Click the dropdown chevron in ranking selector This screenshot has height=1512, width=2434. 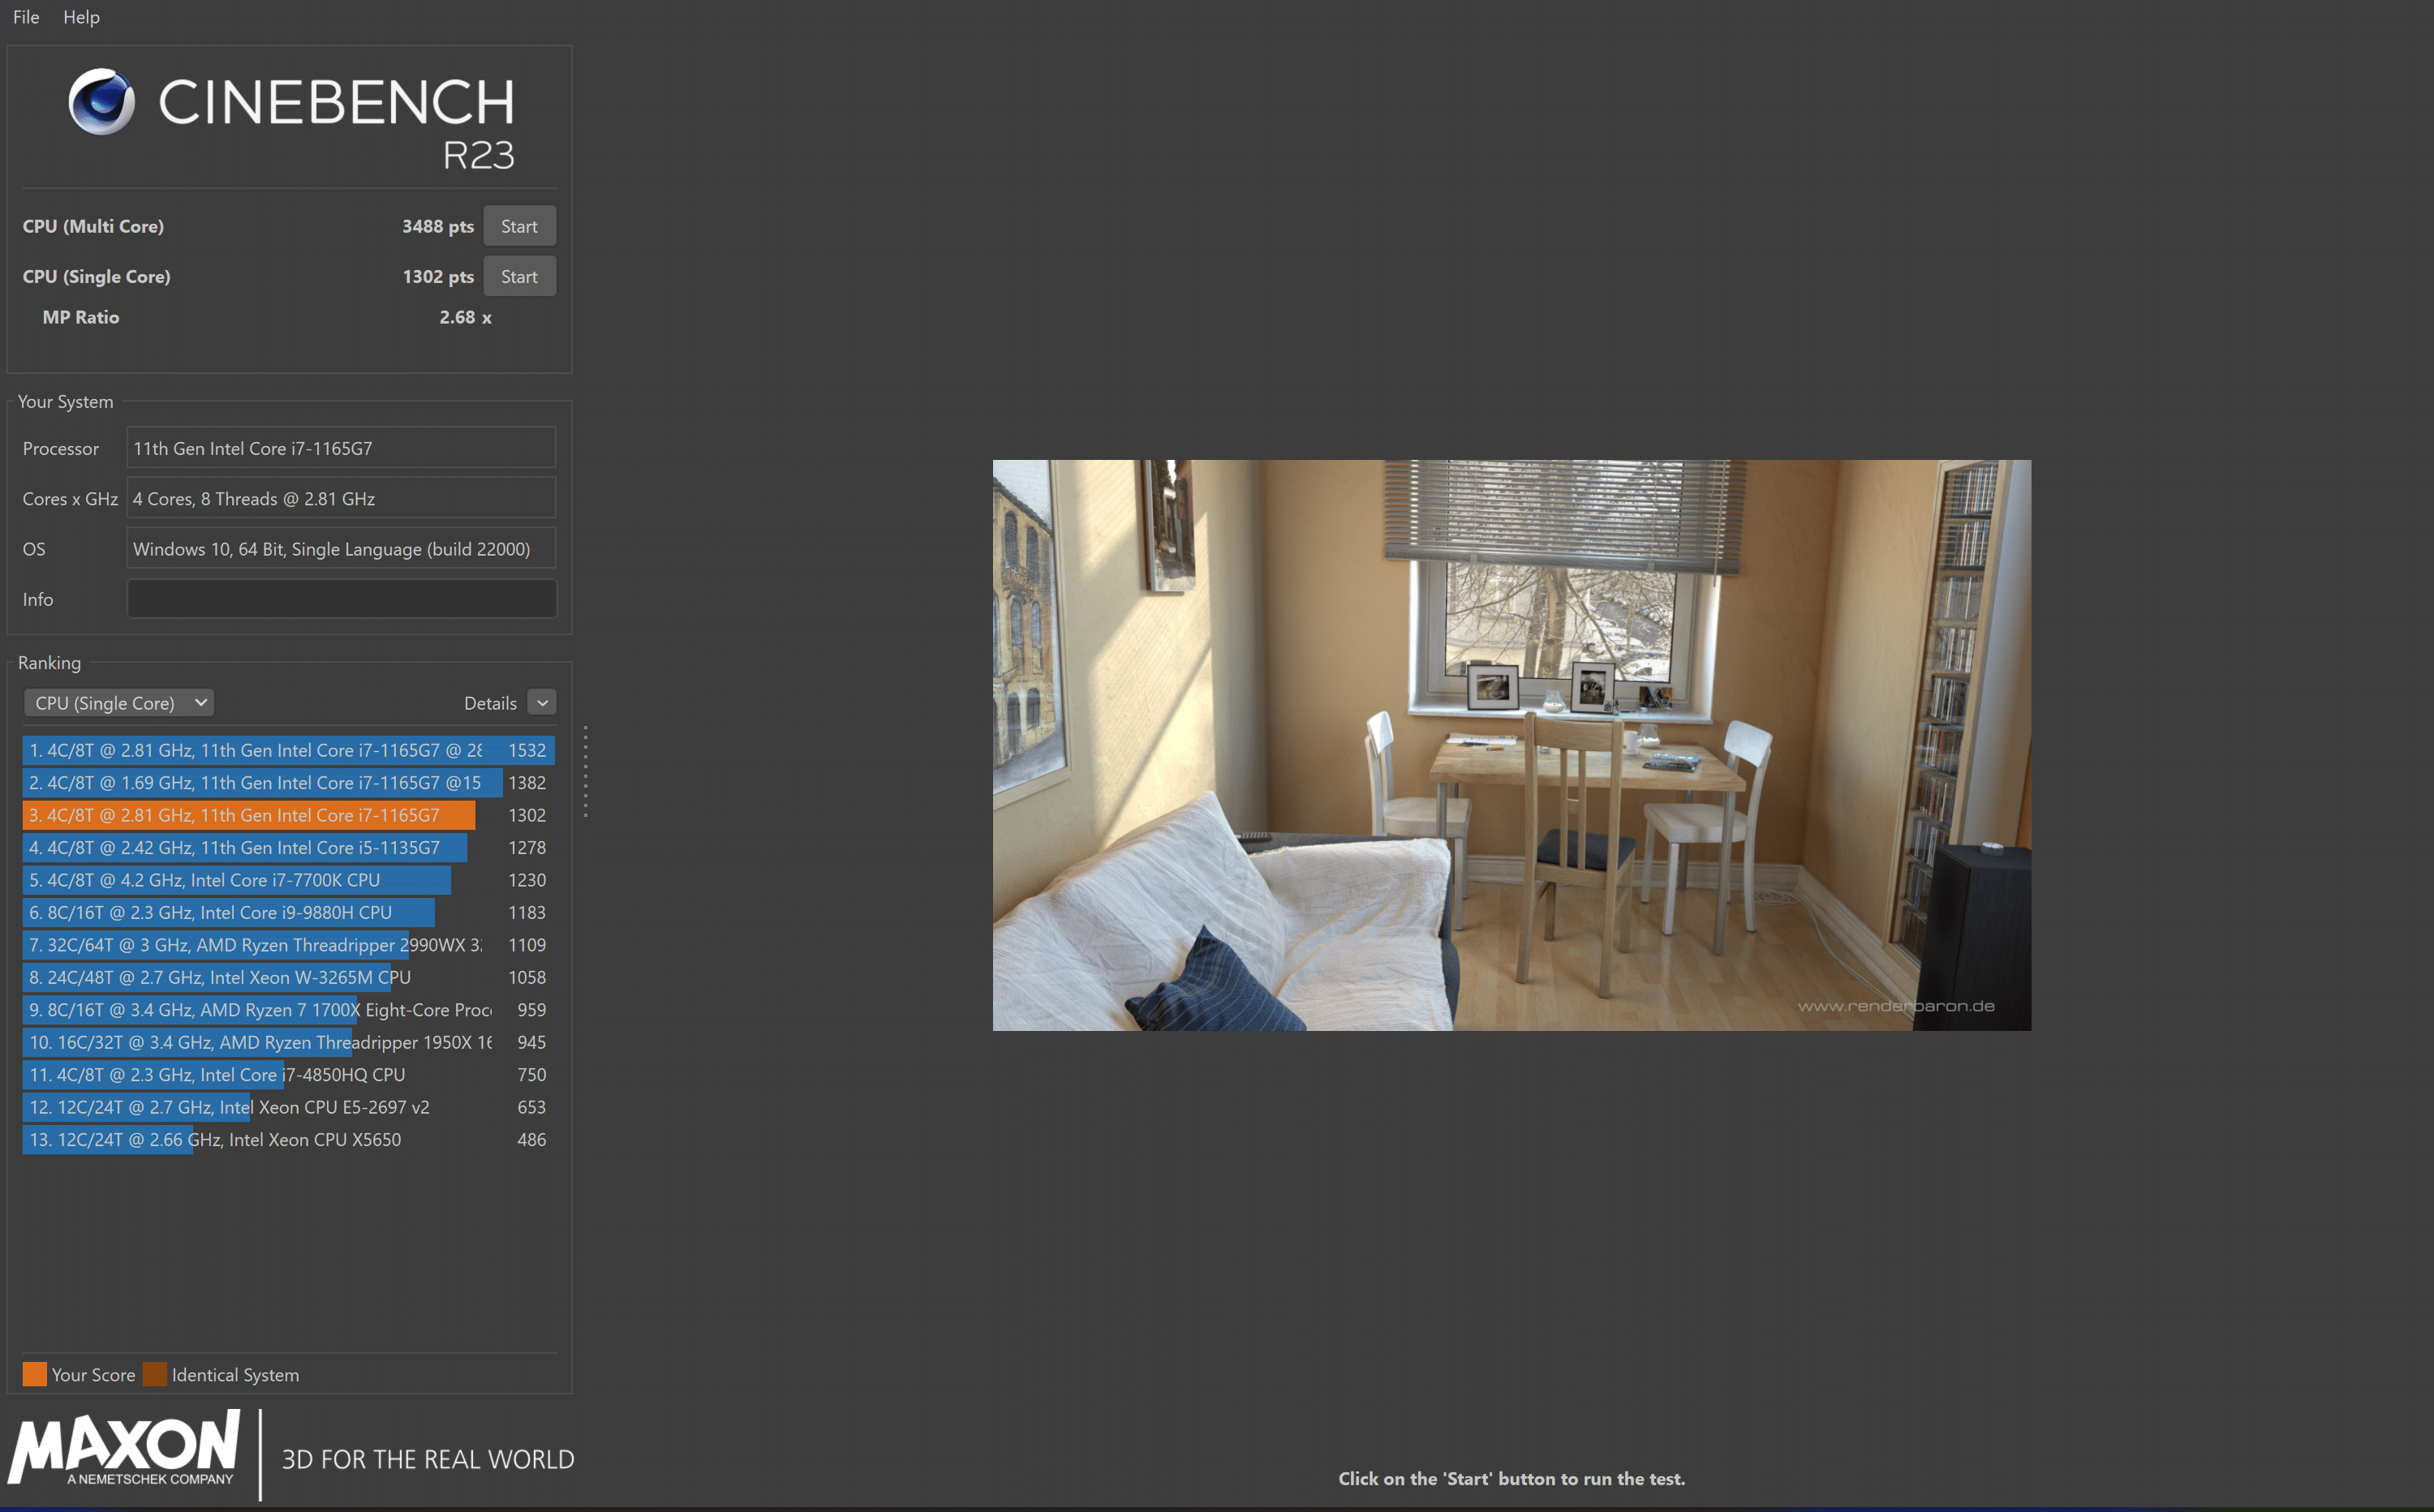tap(201, 702)
